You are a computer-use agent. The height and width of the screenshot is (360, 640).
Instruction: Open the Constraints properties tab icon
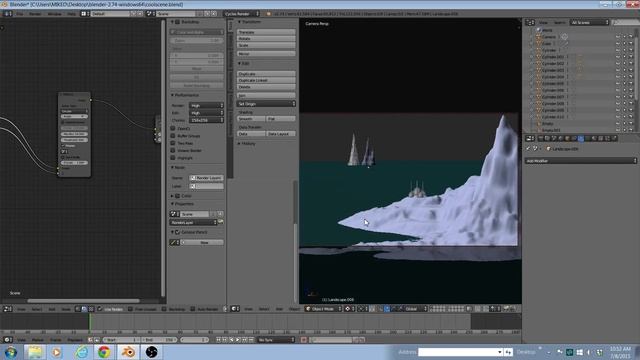(x=573, y=139)
